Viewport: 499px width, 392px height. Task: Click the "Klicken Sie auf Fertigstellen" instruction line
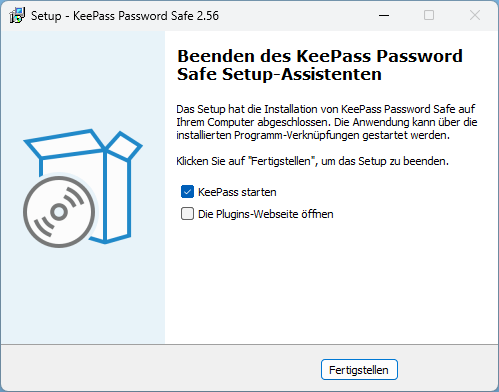pyautogui.click(x=312, y=161)
